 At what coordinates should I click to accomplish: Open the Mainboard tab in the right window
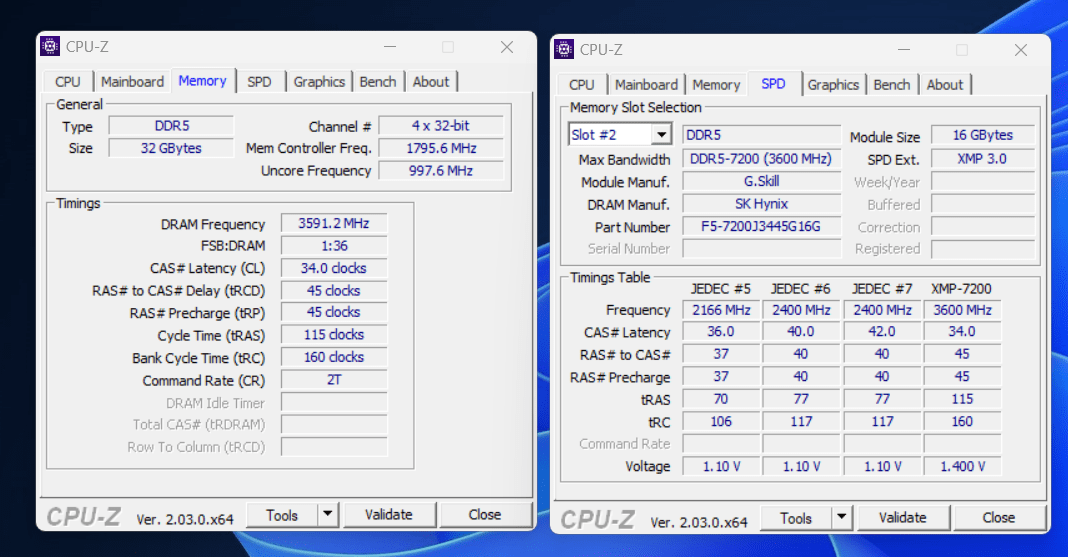pyautogui.click(x=646, y=84)
